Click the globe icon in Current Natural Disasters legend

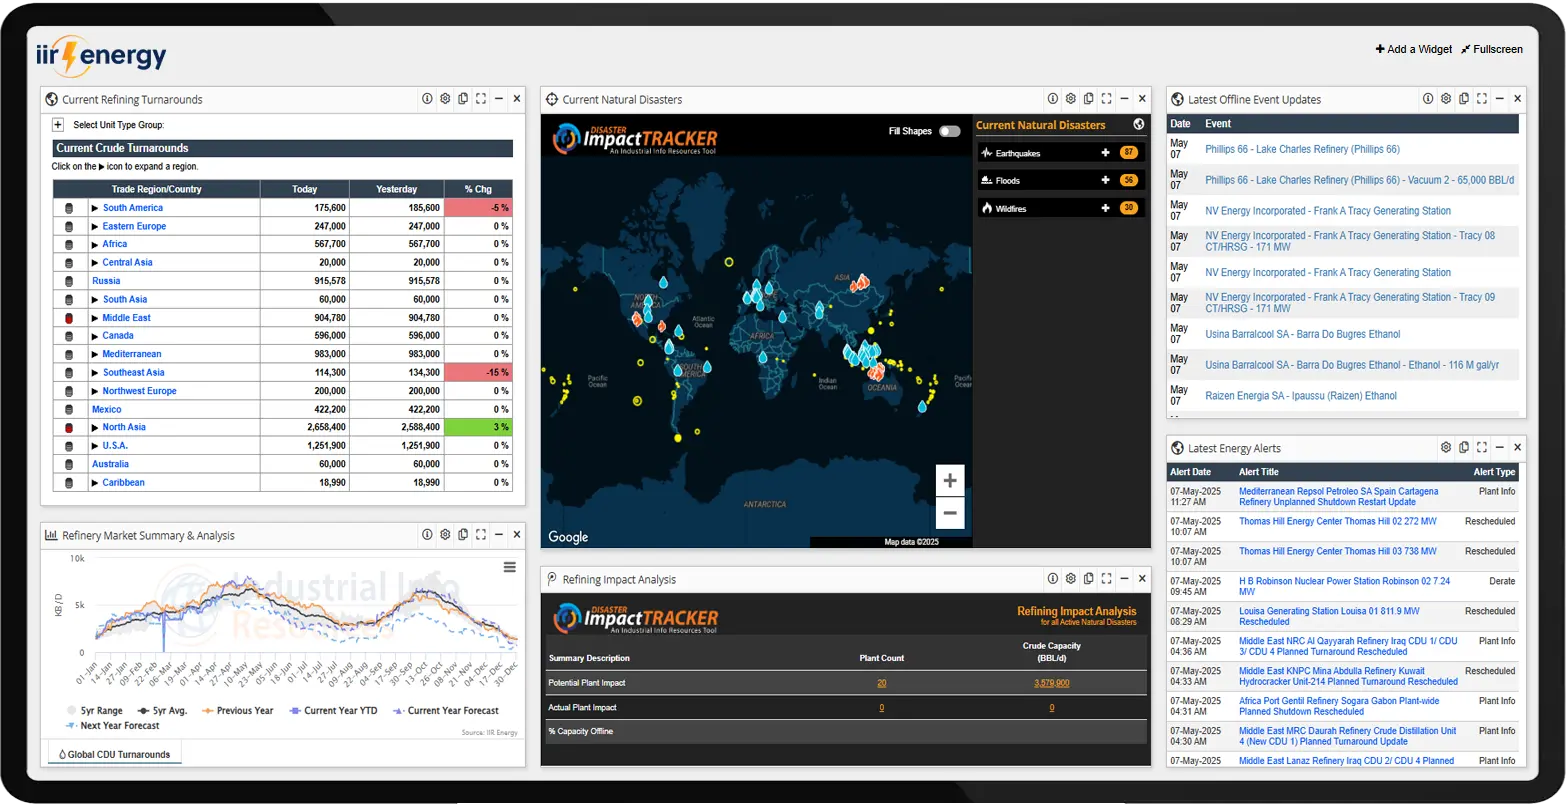point(1138,125)
